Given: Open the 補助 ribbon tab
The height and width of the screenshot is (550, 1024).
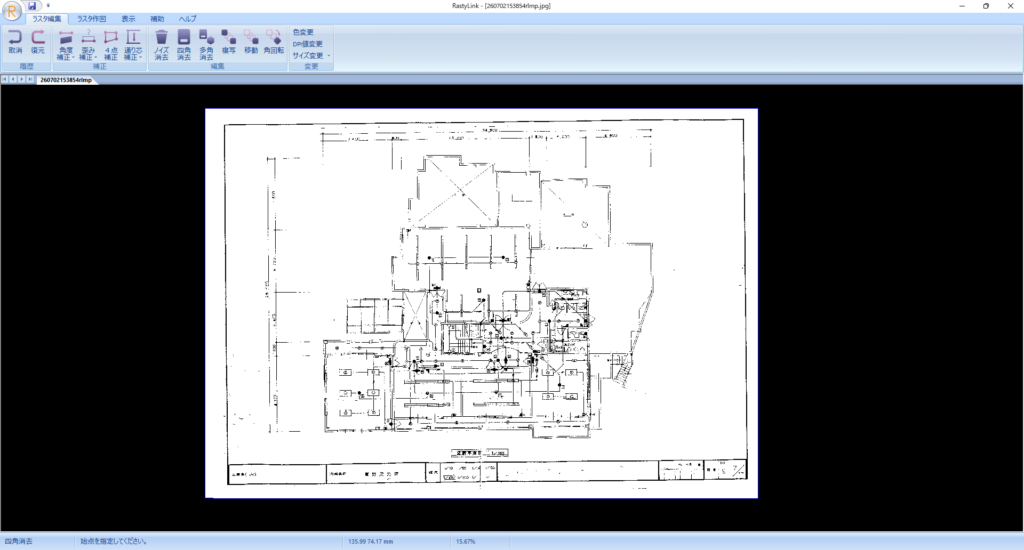Looking at the screenshot, I should [x=157, y=19].
